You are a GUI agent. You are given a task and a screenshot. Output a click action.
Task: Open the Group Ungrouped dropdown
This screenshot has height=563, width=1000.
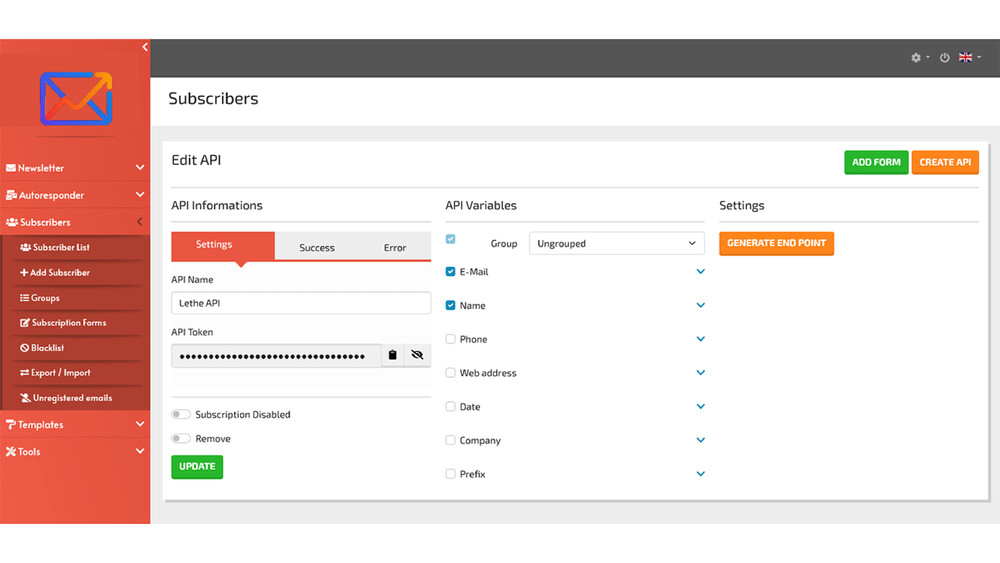(x=617, y=244)
